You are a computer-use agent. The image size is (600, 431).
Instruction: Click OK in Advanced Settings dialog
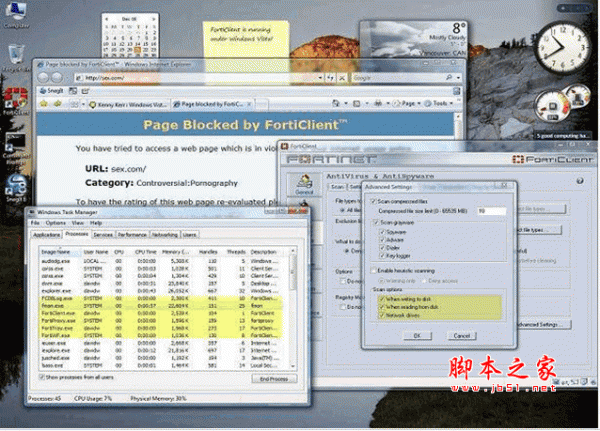[417, 336]
